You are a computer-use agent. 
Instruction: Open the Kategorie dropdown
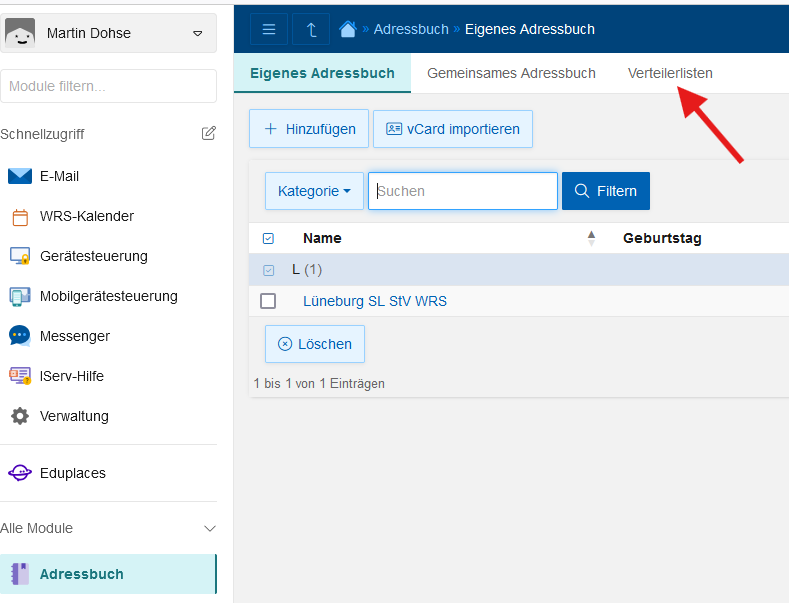click(x=314, y=191)
